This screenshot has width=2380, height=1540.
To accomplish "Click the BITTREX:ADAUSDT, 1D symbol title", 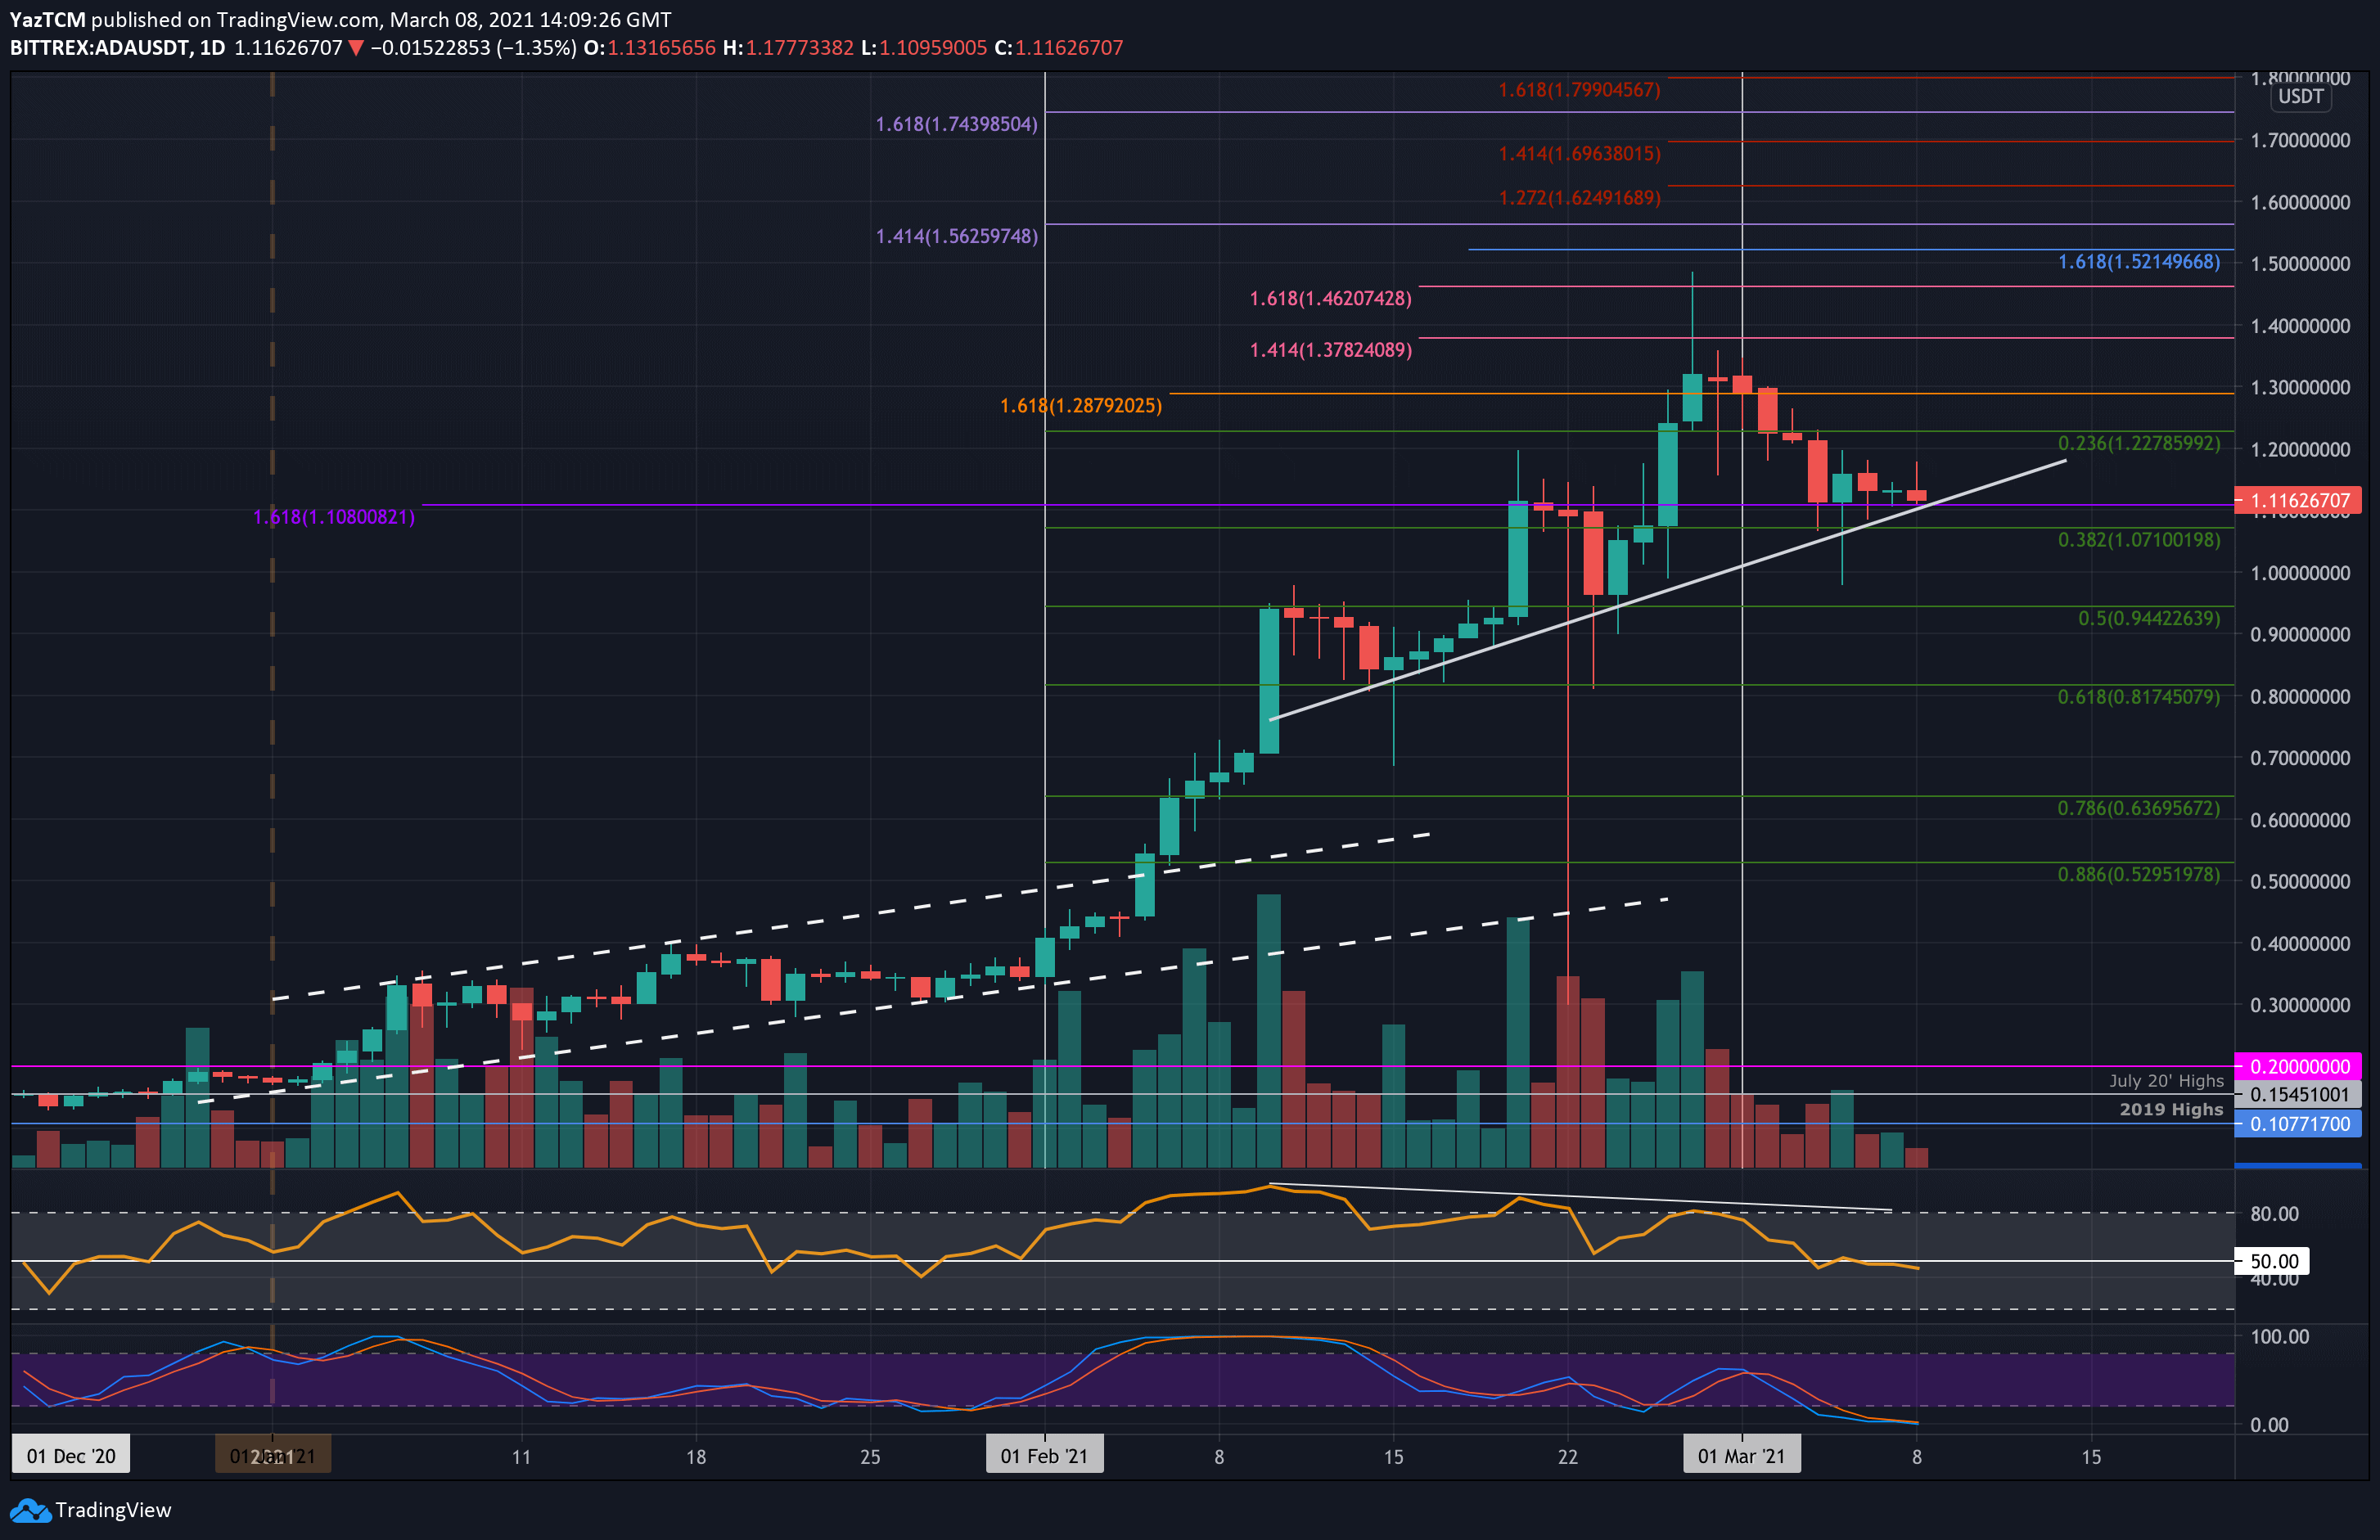I will [x=117, y=48].
